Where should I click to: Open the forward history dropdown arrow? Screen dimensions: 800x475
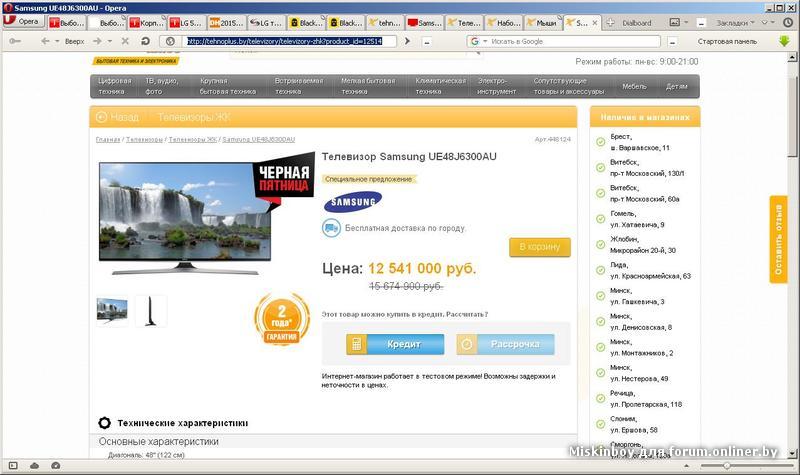coord(109,41)
